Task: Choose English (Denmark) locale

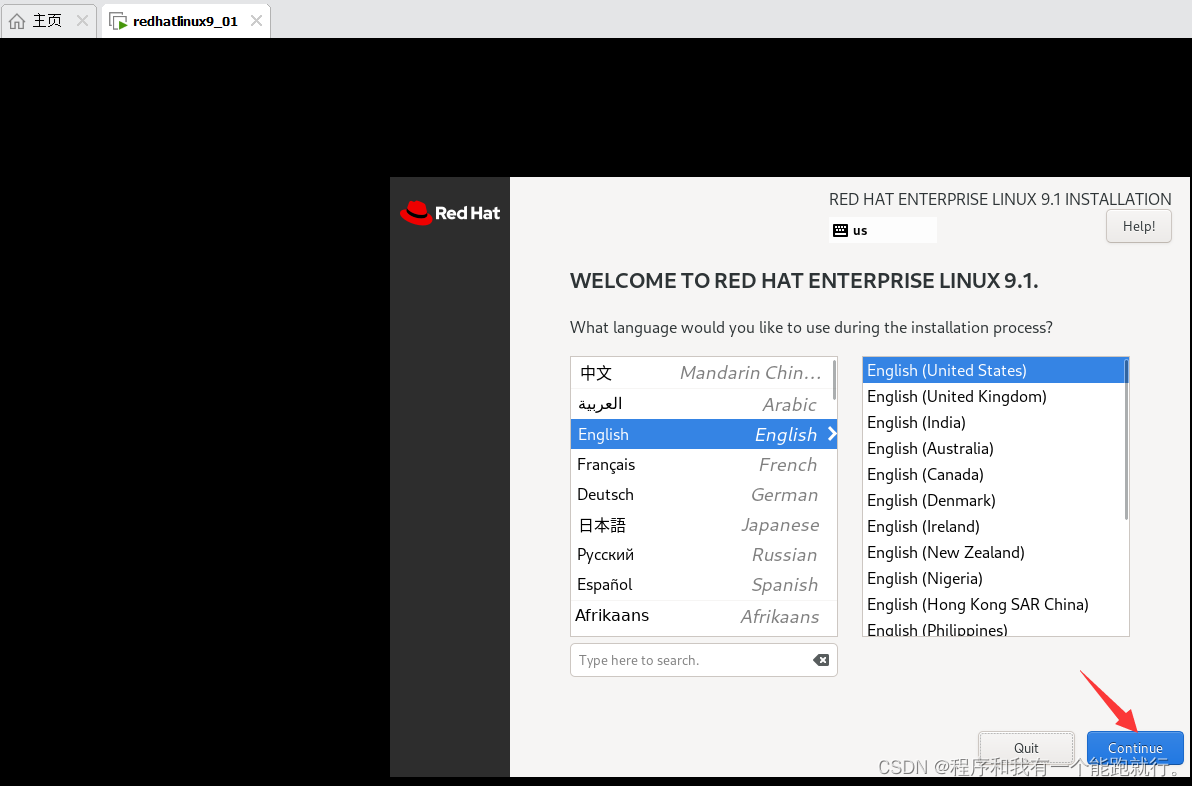Action: (993, 500)
